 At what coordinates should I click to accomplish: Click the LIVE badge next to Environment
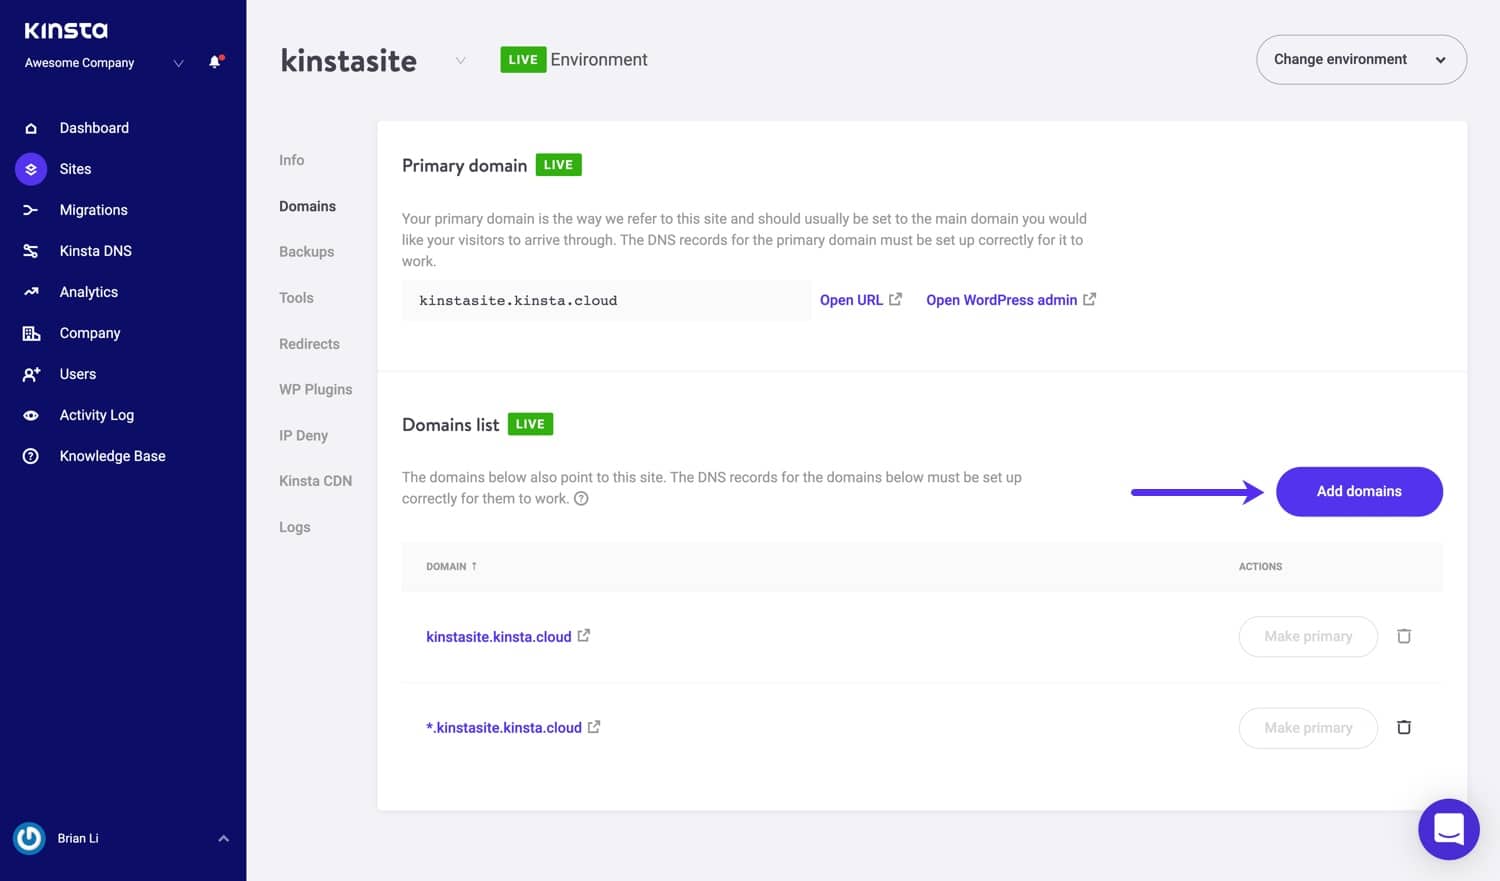[x=523, y=59]
